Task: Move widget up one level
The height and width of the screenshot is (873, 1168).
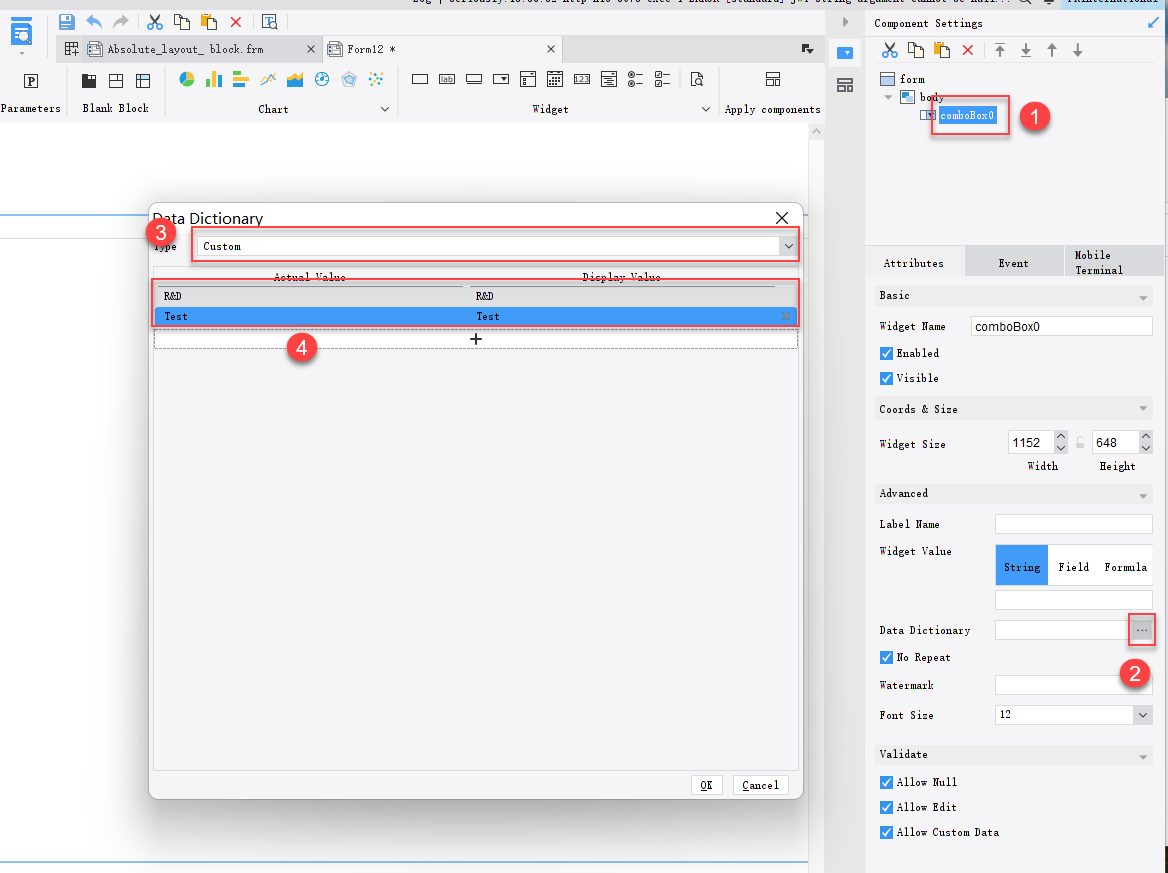Action: 1052,50
